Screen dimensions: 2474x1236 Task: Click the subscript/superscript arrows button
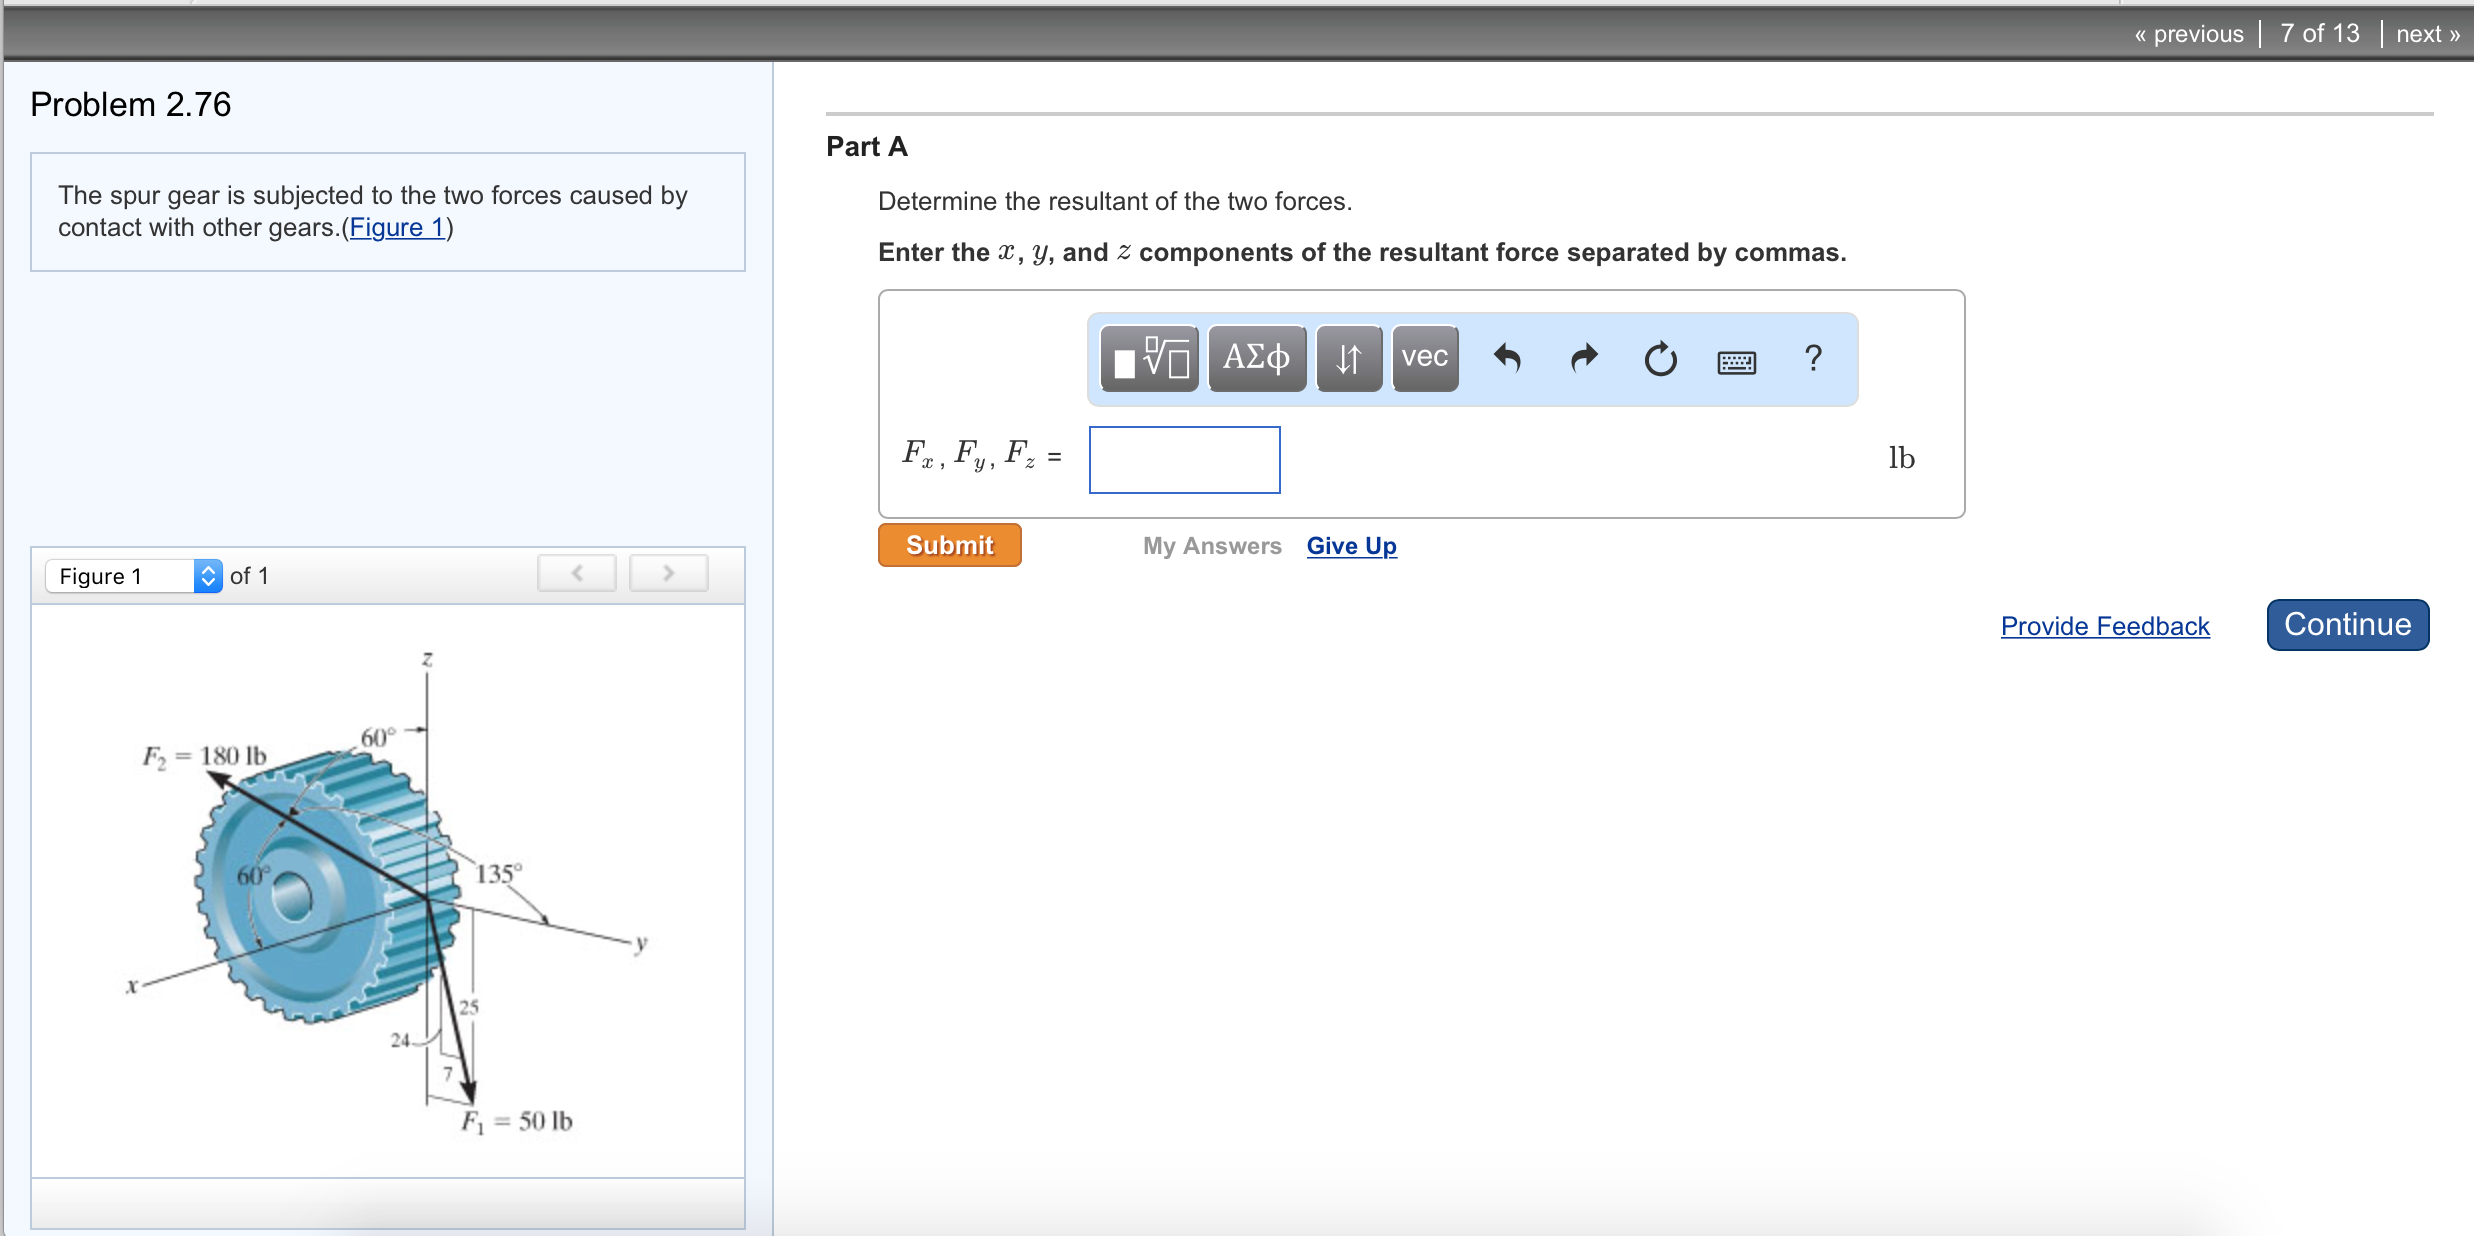click(1348, 358)
